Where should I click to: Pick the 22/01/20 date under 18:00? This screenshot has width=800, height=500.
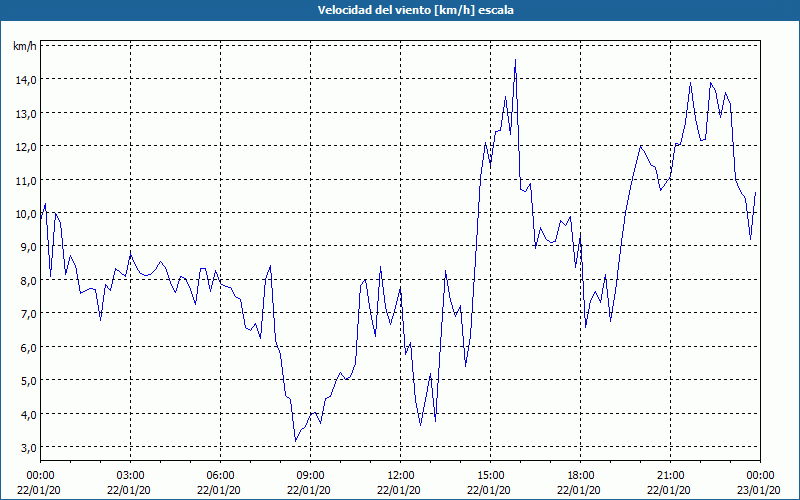click(x=579, y=490)
